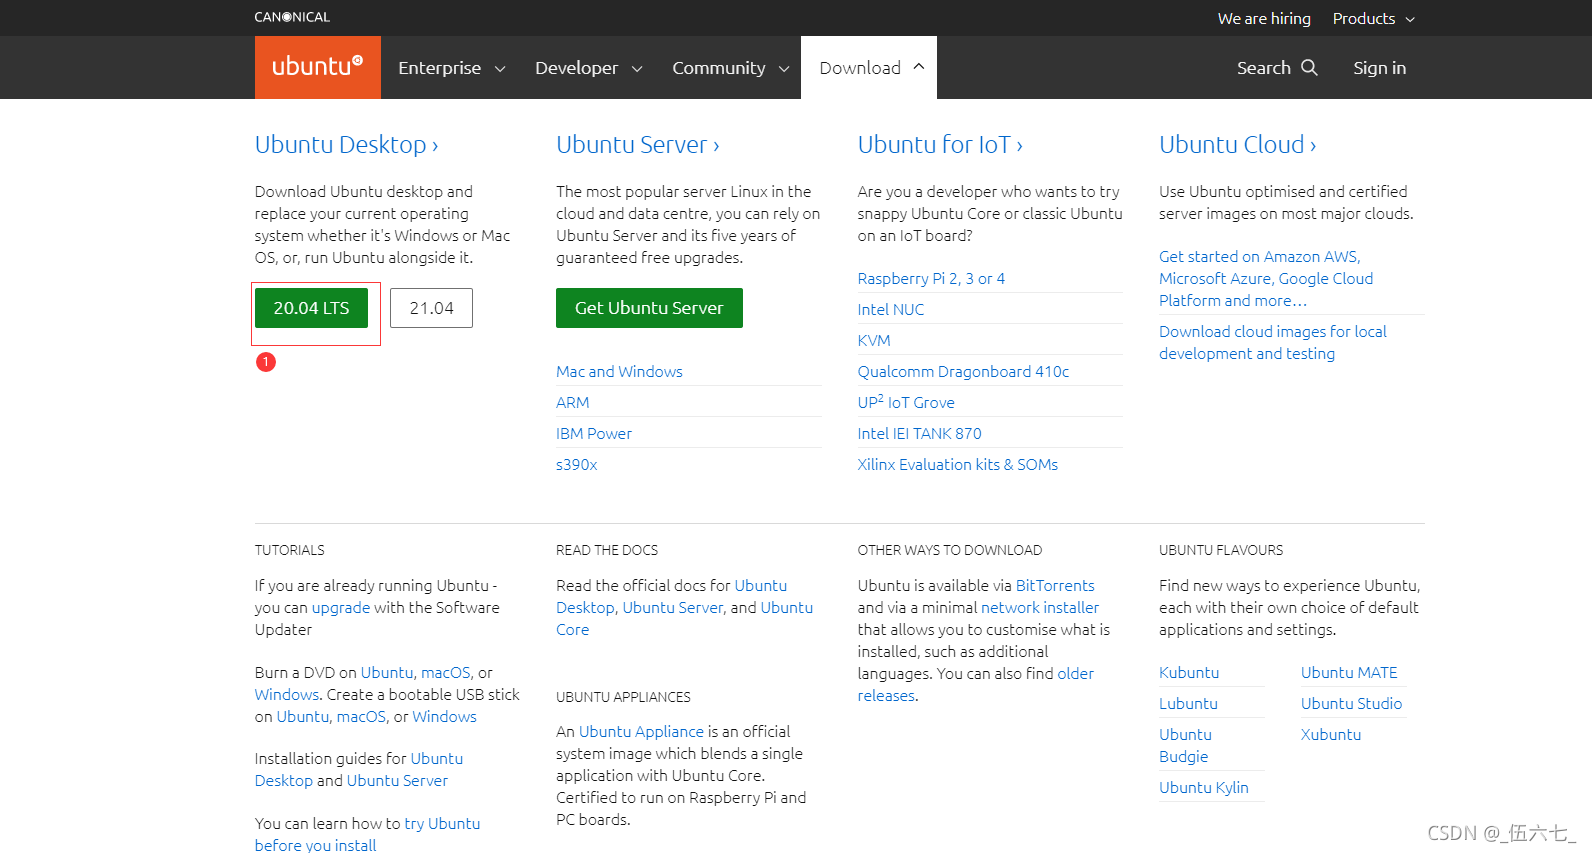
Task: Open the Xubuntu flavour link
Action: click(1331, 734)
